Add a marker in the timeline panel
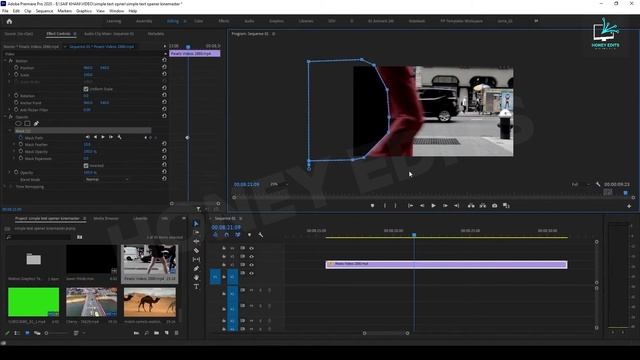Viewport: 640px width, 360px height. coord(249,235)
